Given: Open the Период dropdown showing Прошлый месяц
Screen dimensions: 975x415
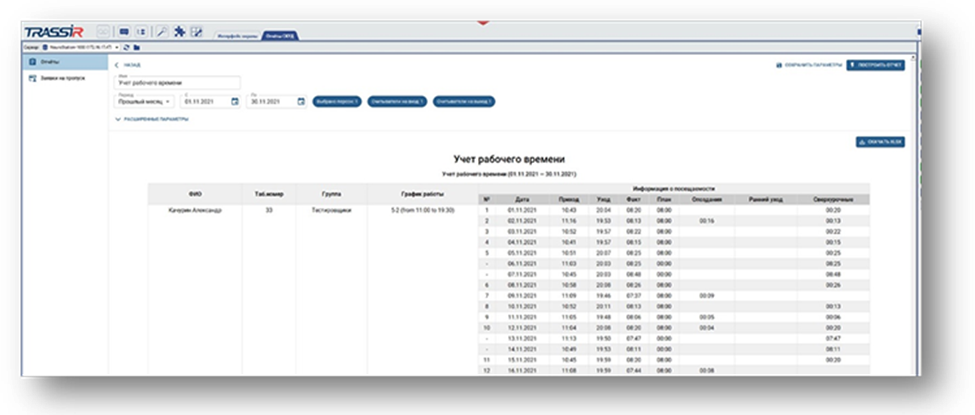Looking at the screenshot, I should [144, 100].
